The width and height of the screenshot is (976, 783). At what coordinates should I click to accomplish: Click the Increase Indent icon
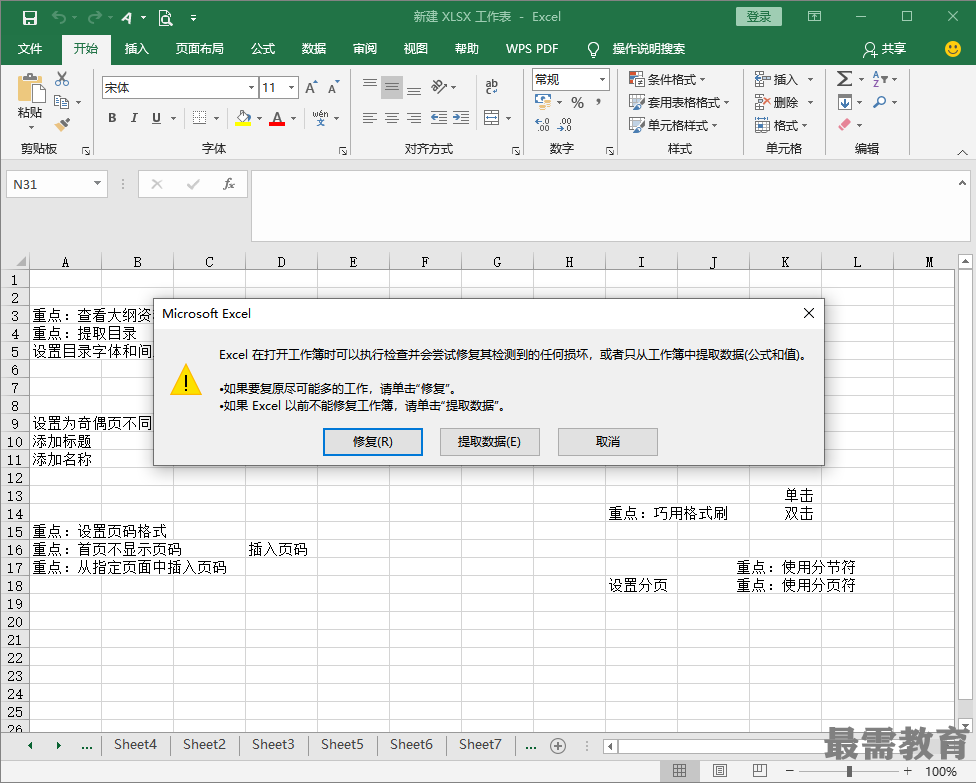click(x=461, y=118)
